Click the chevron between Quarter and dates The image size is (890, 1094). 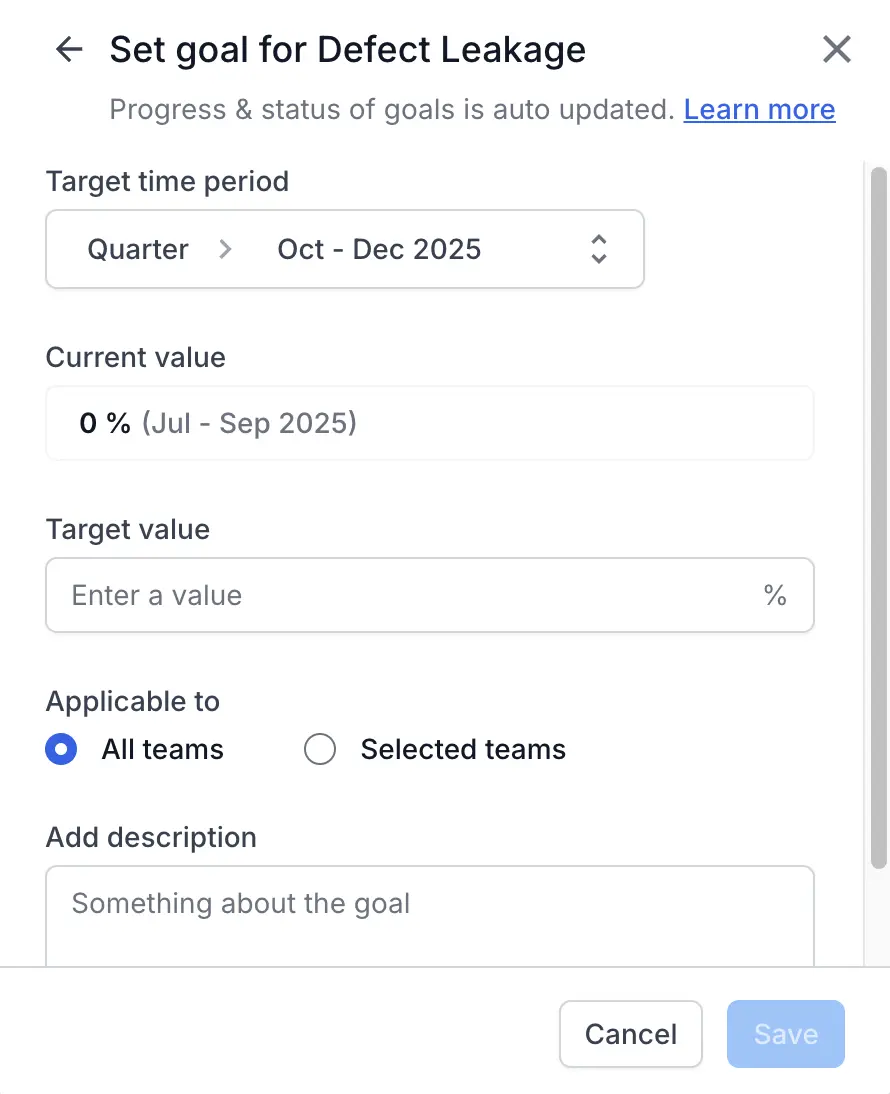point(226,249)
